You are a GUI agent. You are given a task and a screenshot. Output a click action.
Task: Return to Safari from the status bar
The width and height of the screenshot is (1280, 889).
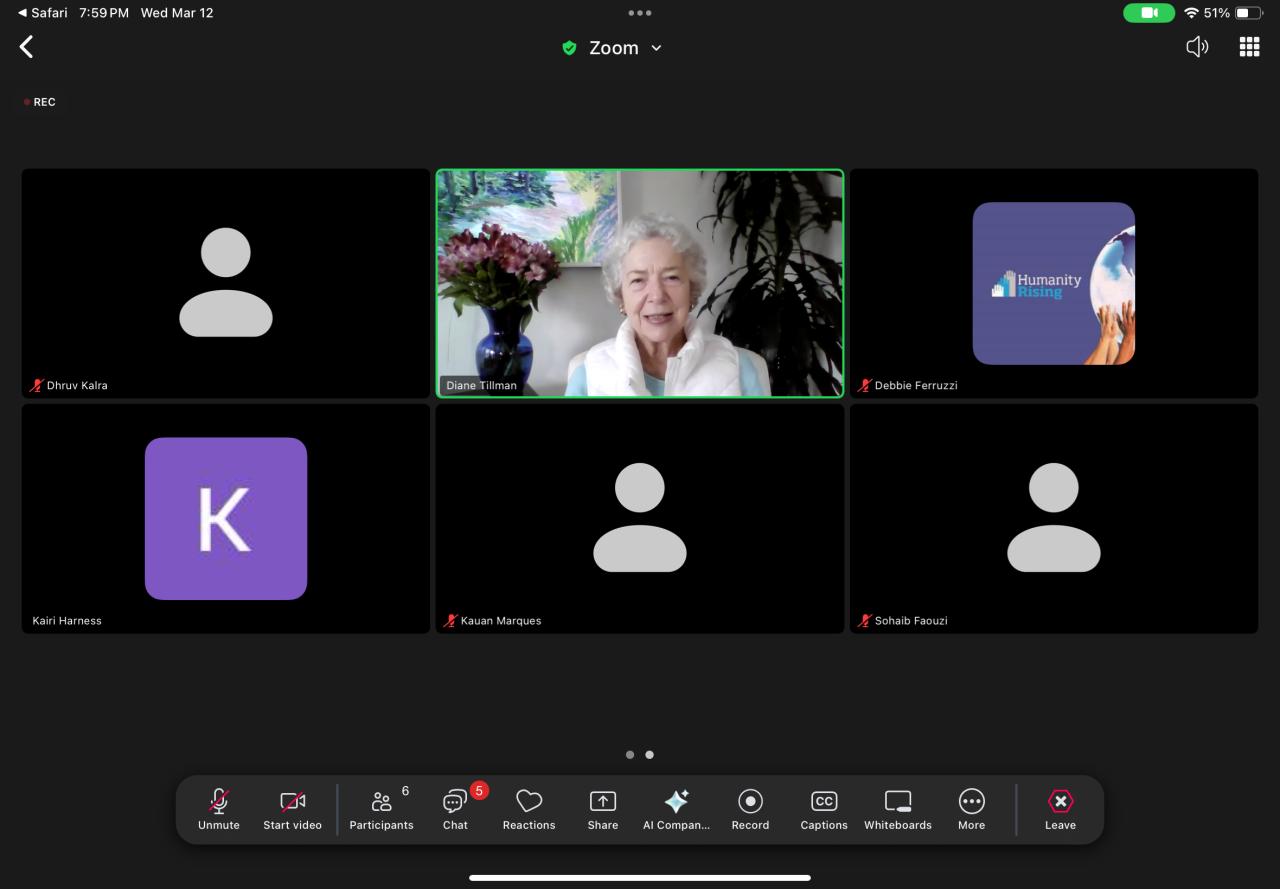point(43,13)
